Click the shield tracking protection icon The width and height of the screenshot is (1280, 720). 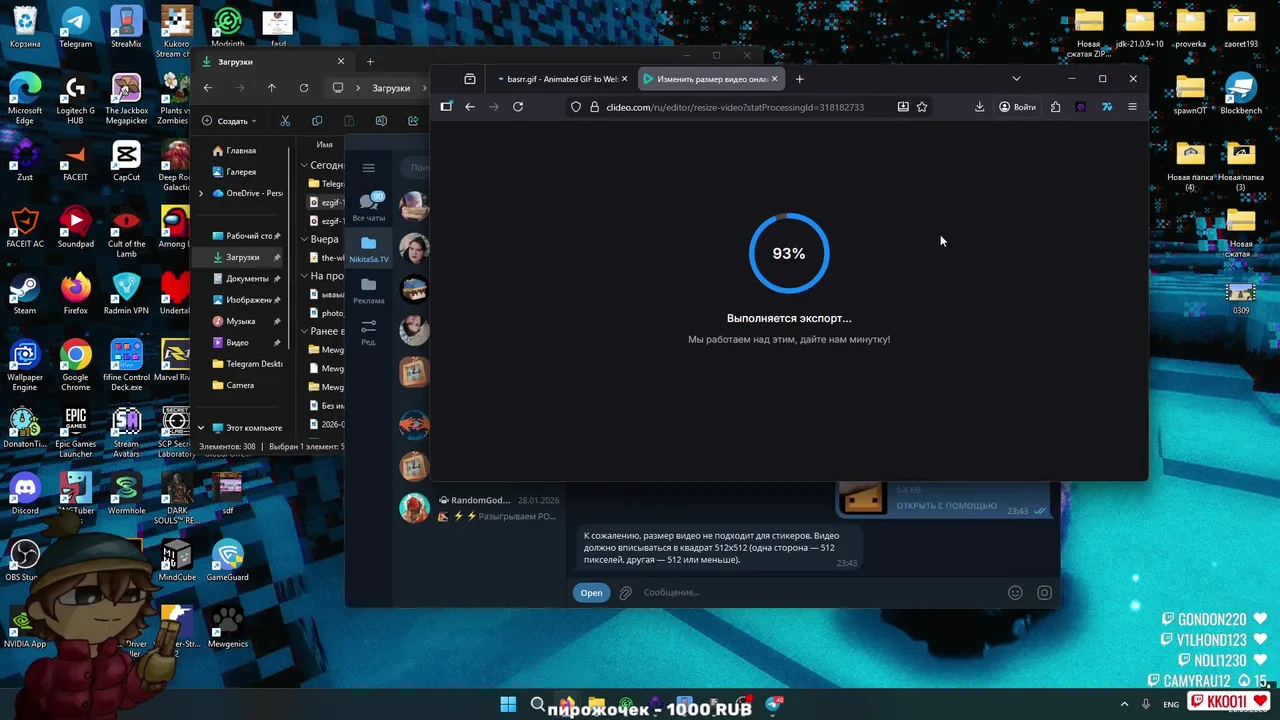pyautogui.click(x=576, y=107)
